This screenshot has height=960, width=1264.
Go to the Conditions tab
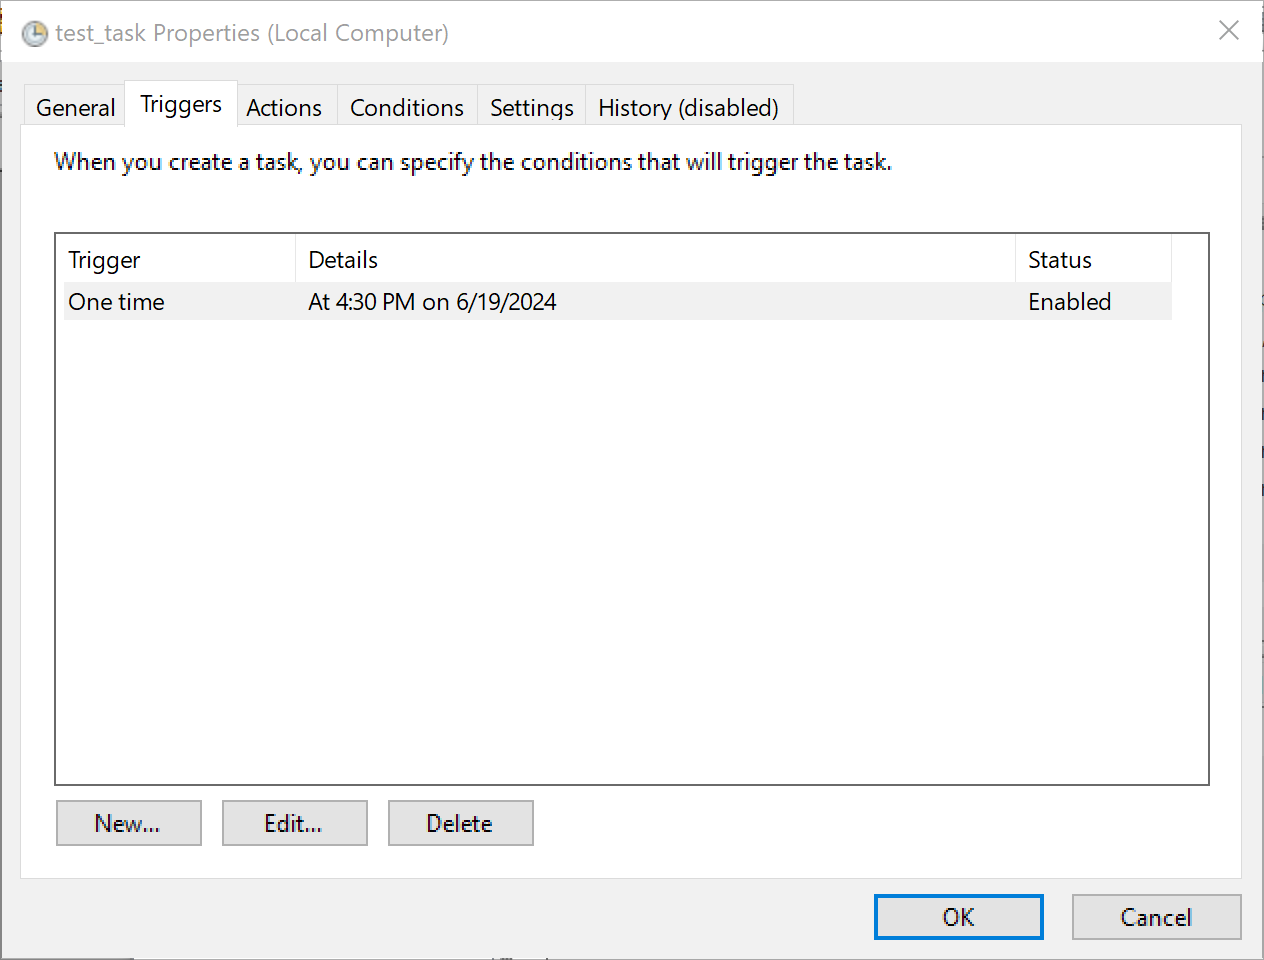tap(407, 107)
